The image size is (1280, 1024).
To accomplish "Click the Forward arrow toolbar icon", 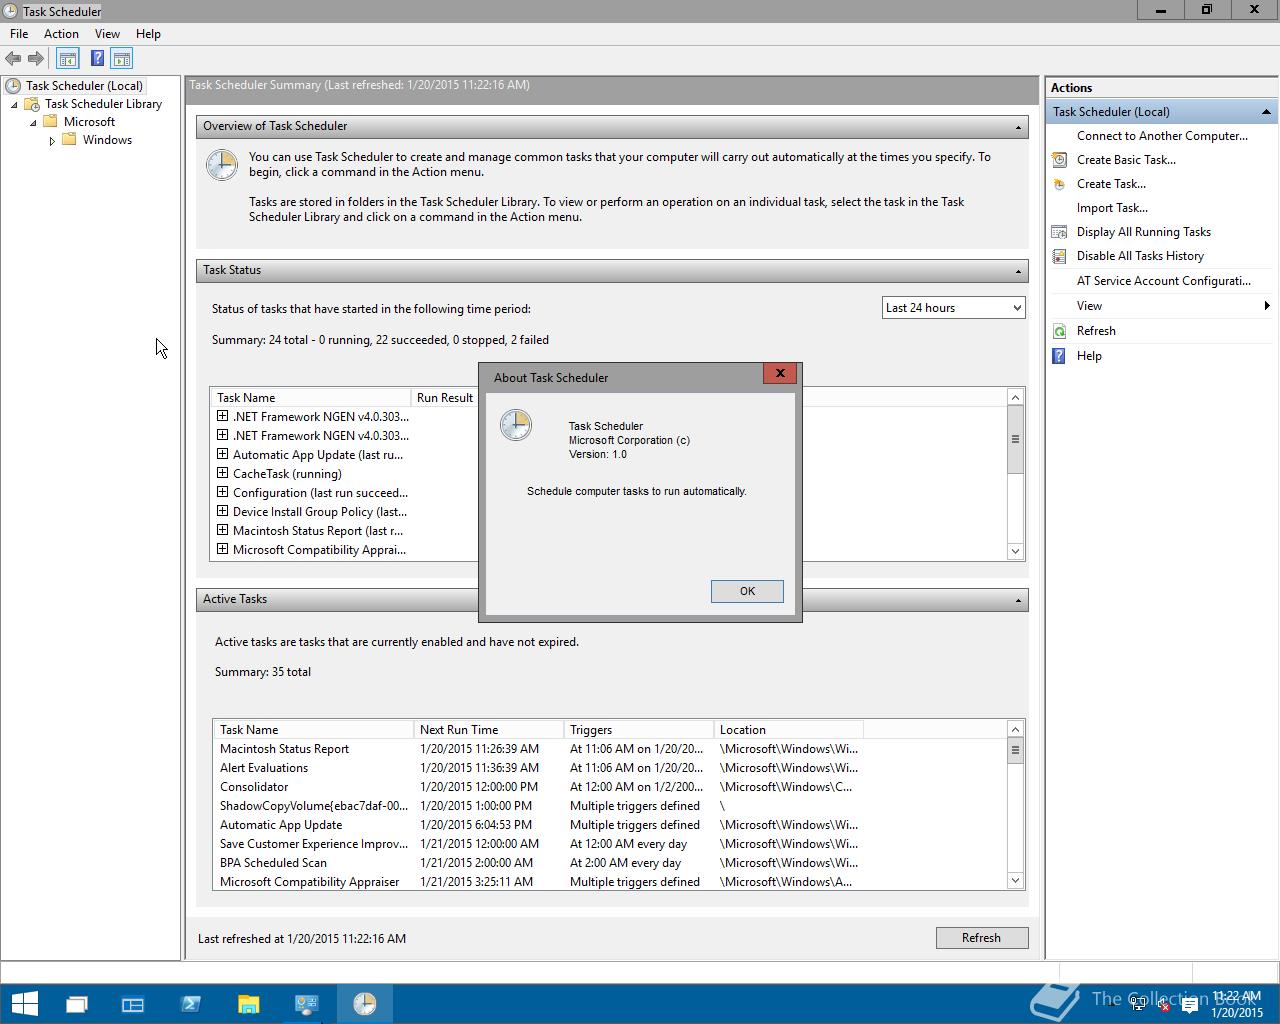I will click(36, 59).
